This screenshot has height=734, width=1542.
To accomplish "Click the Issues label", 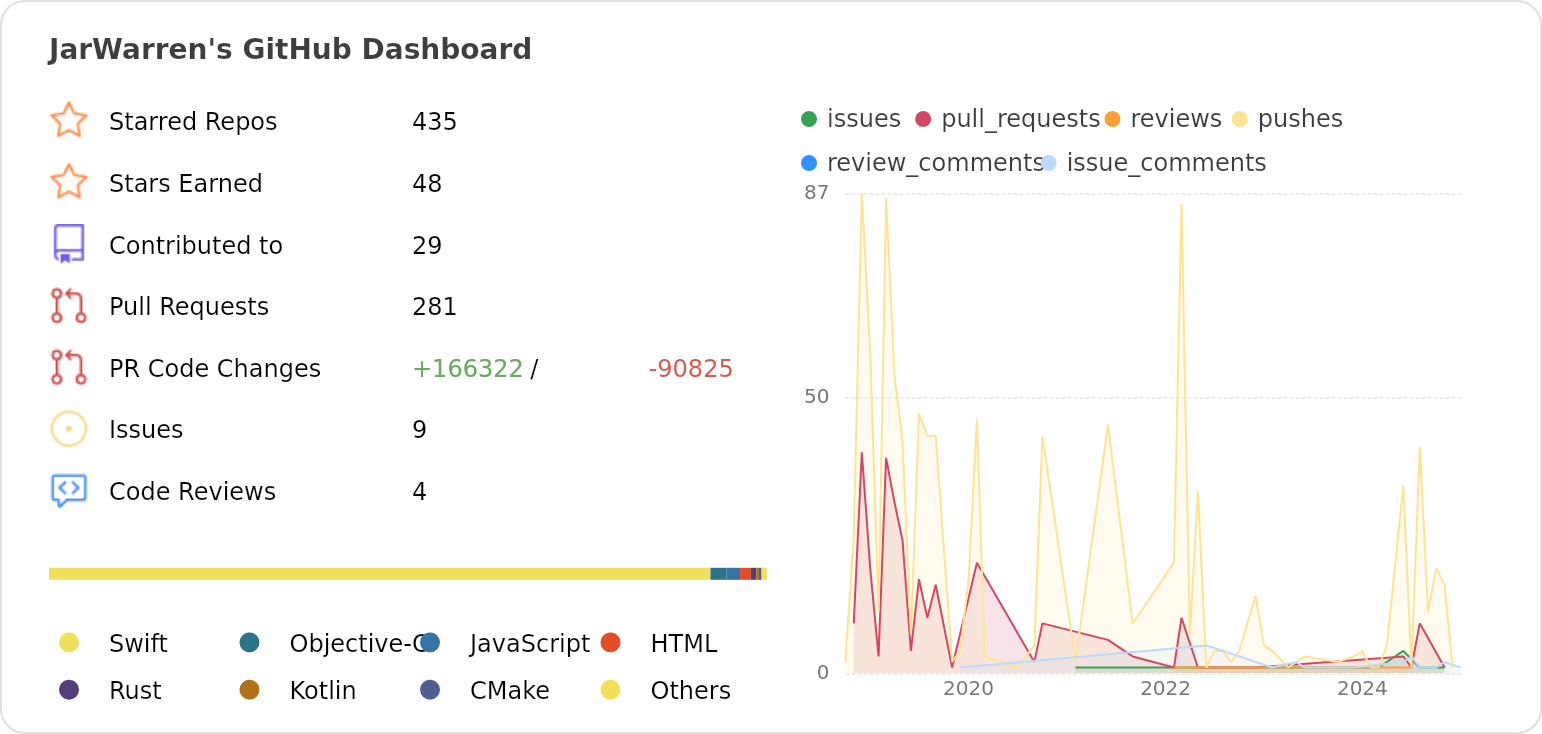I will tap(146, 430).
